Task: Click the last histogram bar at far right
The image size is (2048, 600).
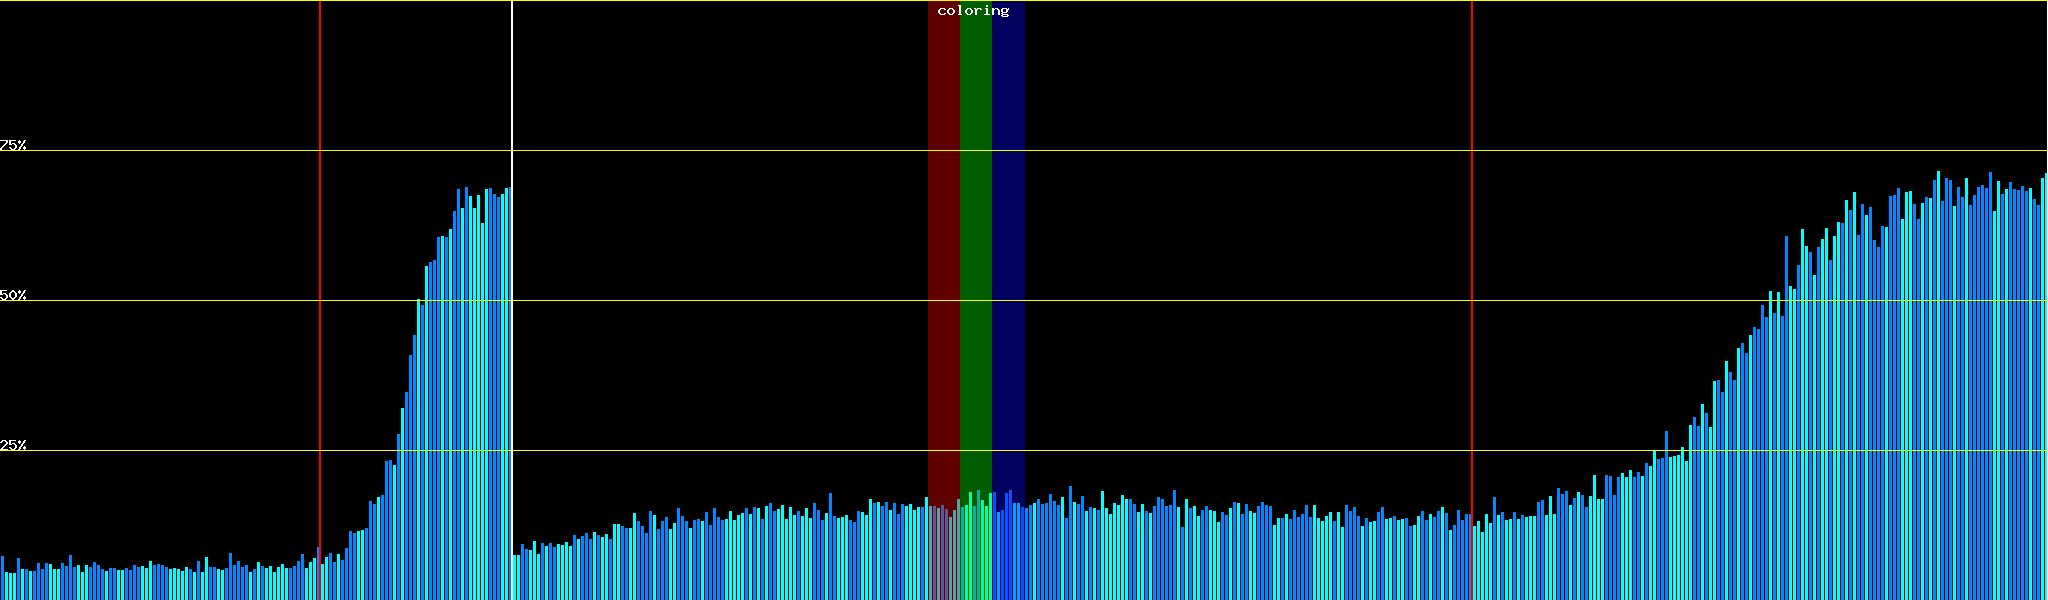Action: 2043,400
